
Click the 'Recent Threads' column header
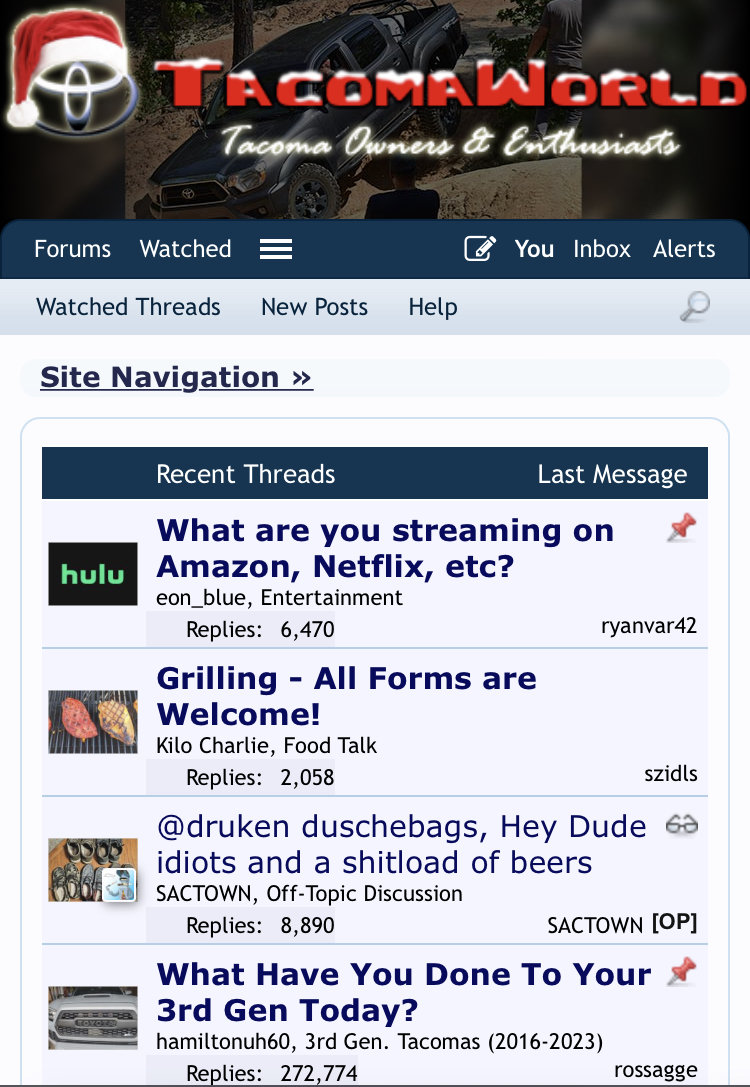click(x=245, y=474)
